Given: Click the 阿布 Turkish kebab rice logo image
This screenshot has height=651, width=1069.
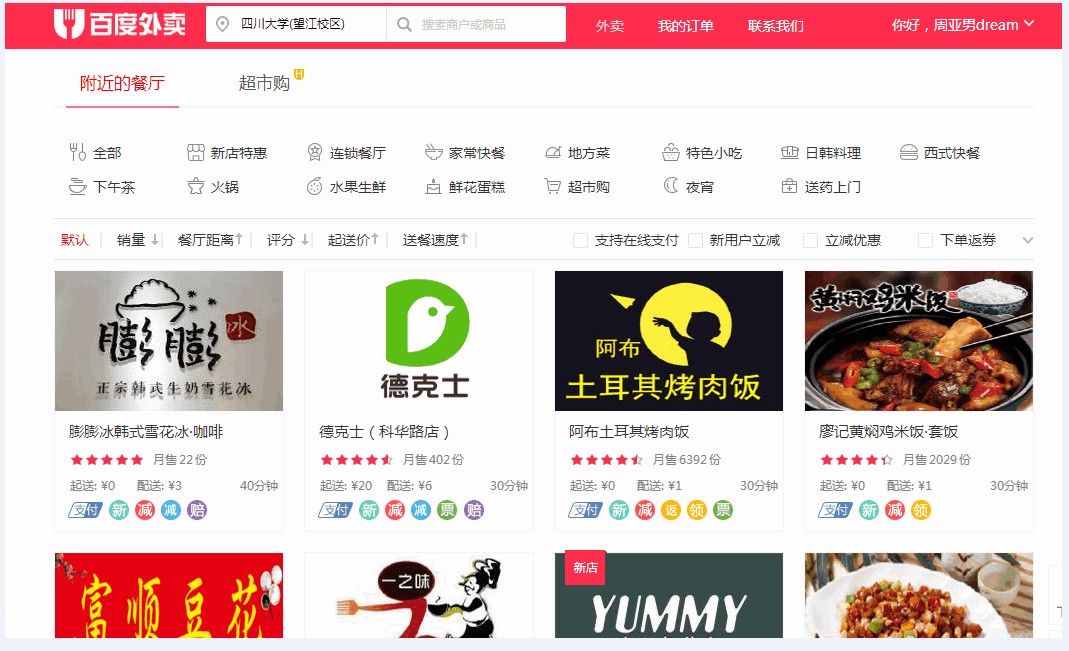Looking at the screenshot, I should tap(669, 341).
